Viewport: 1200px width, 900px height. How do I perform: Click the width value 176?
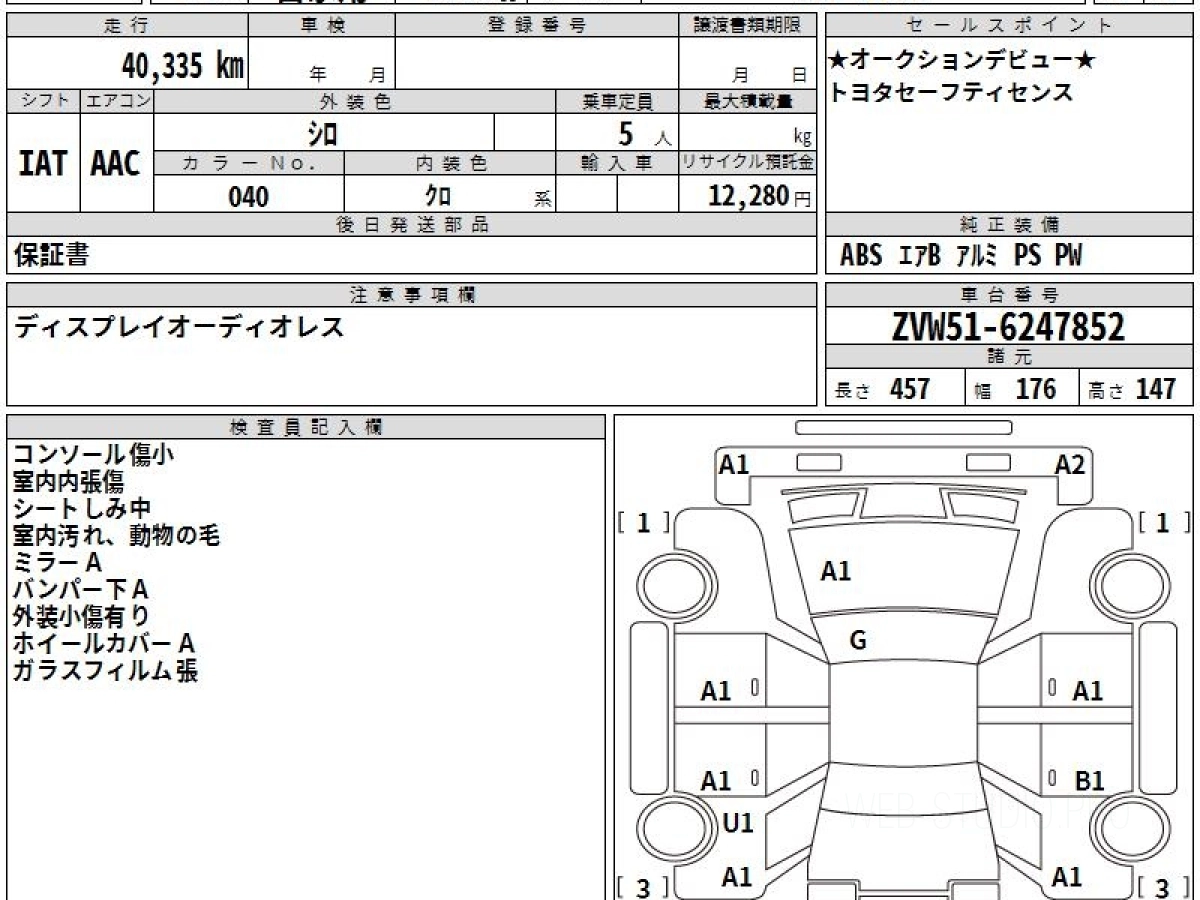[1035, 388]
